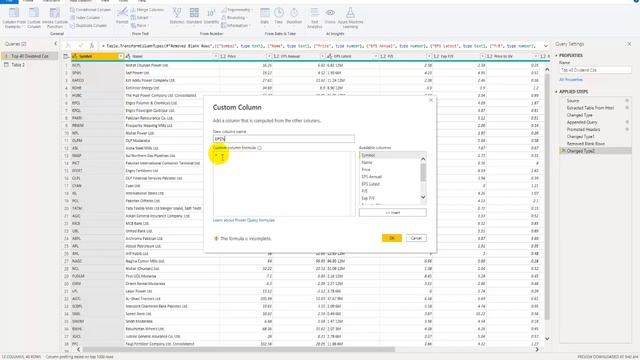Image resolution: width=640 pixels, height=360 pixels.
Task: Open the View ribbon tab
Action: pyautogui.click(x=105, y=1)
